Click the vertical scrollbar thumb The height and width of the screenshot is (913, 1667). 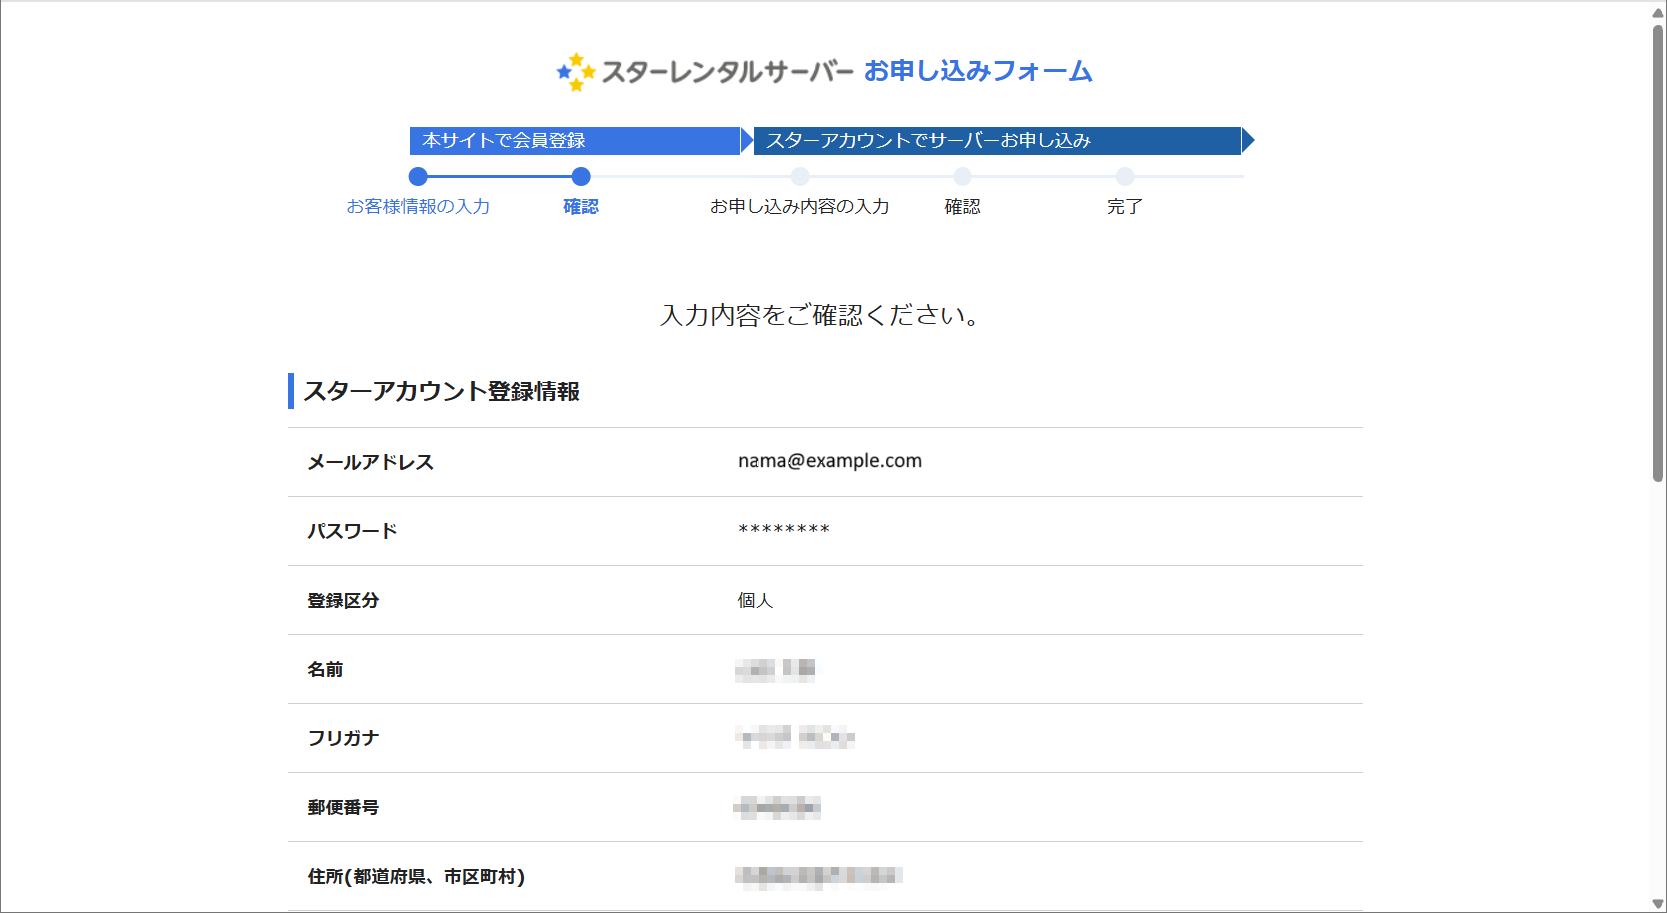pos(1657,254)
